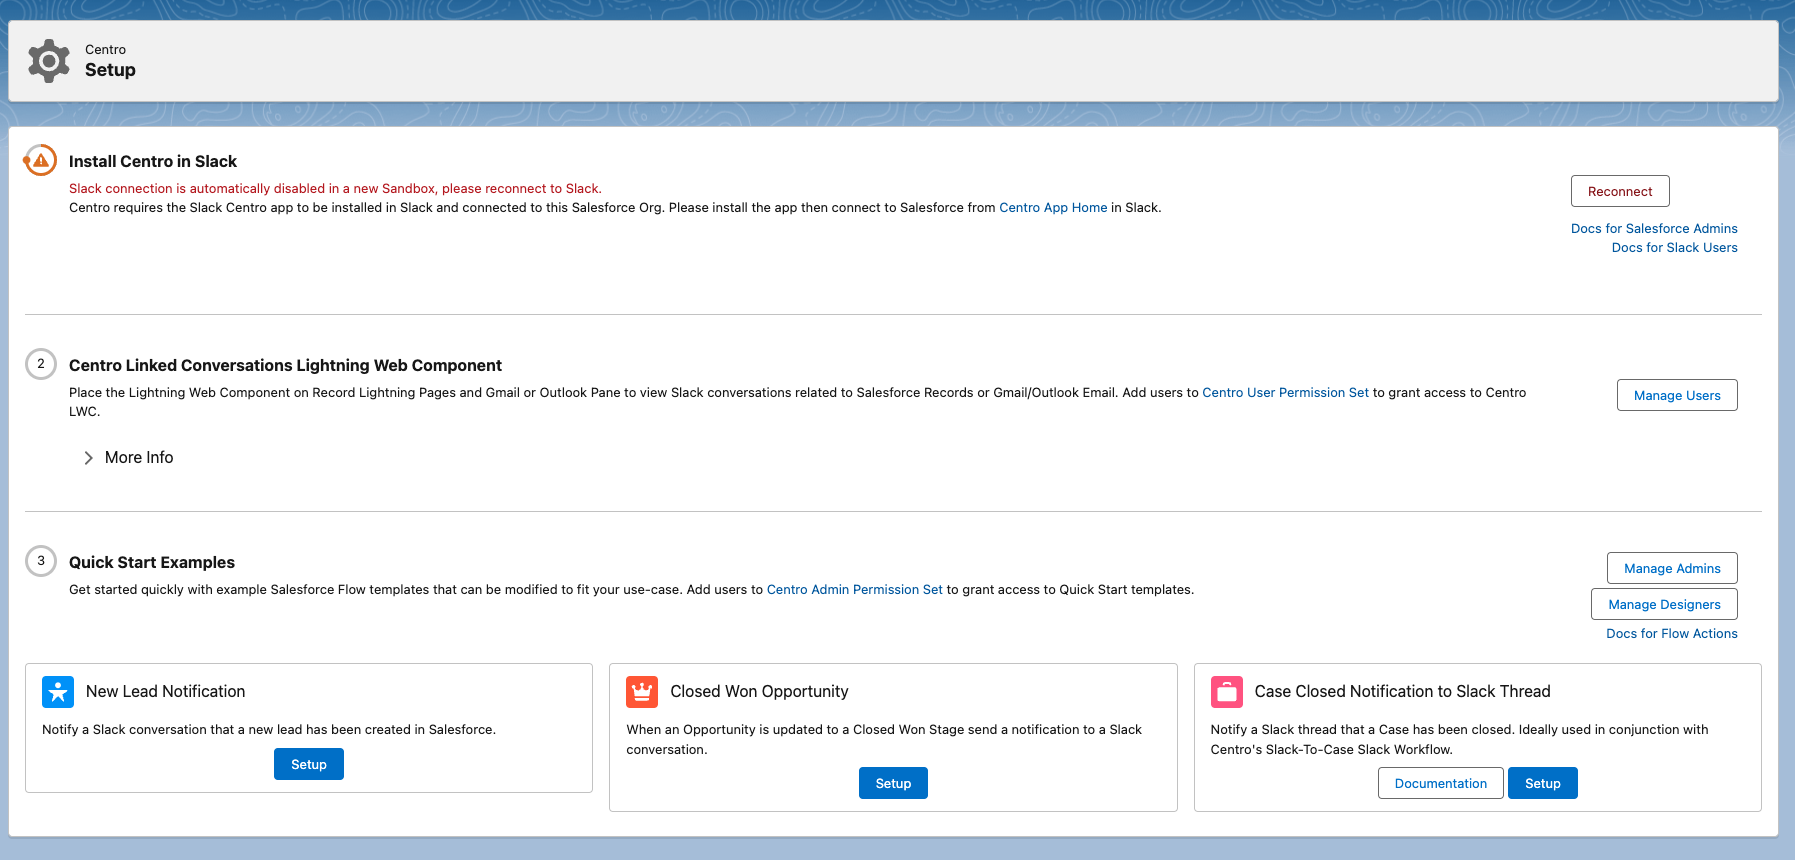Click the Setup gear icon in header
Screen dimensions: 1795x860
pos(49,61)
